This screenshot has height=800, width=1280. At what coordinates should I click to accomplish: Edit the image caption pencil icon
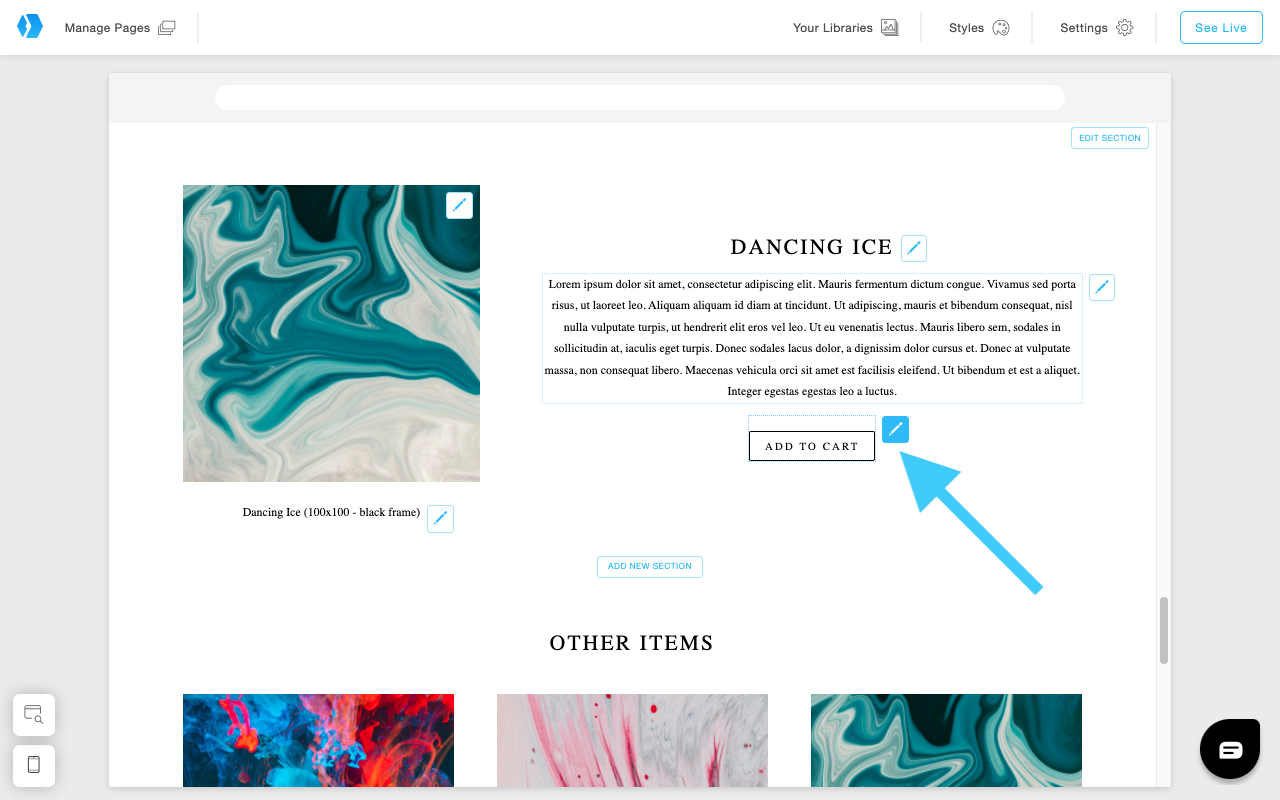point(440,519)
